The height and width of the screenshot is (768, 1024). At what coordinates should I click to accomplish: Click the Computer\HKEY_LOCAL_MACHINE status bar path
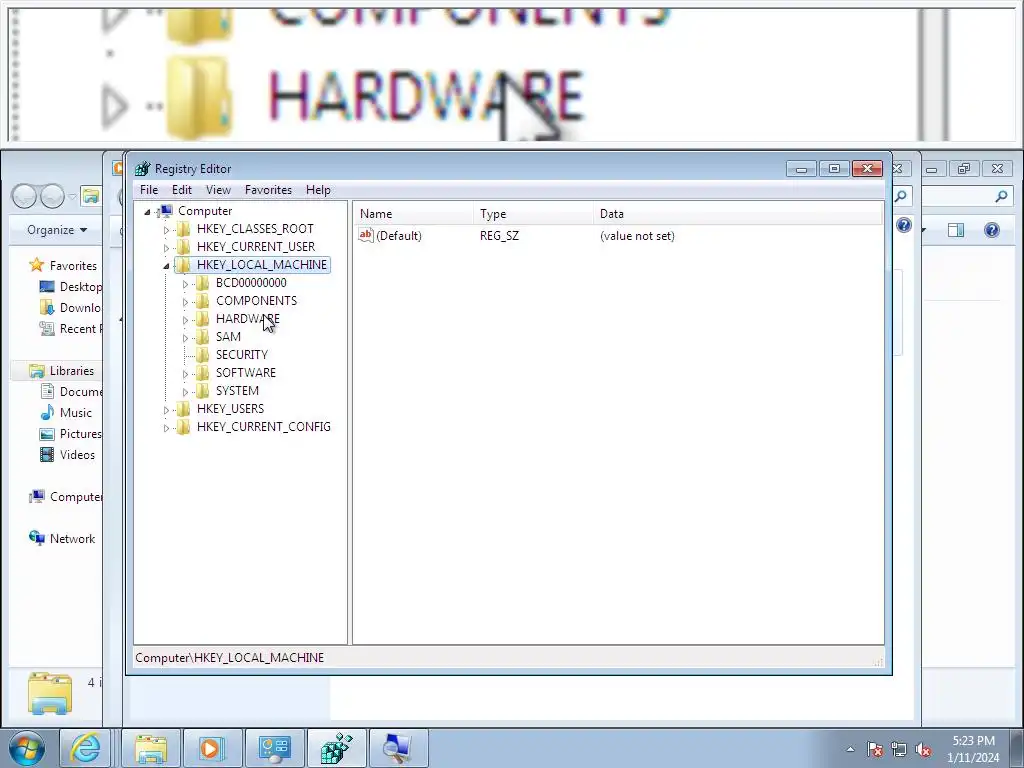pos(229,658)
